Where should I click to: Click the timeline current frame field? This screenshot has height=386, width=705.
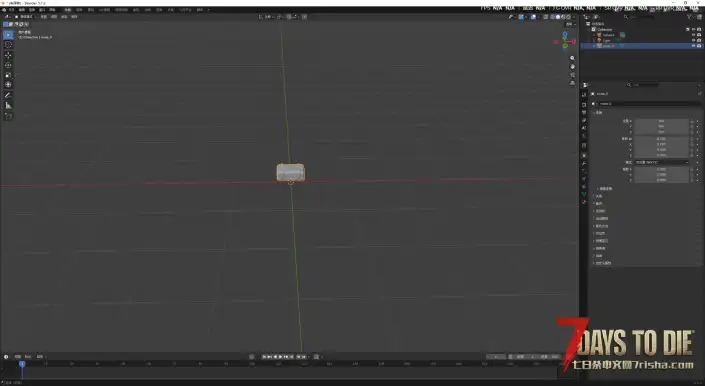496,357
